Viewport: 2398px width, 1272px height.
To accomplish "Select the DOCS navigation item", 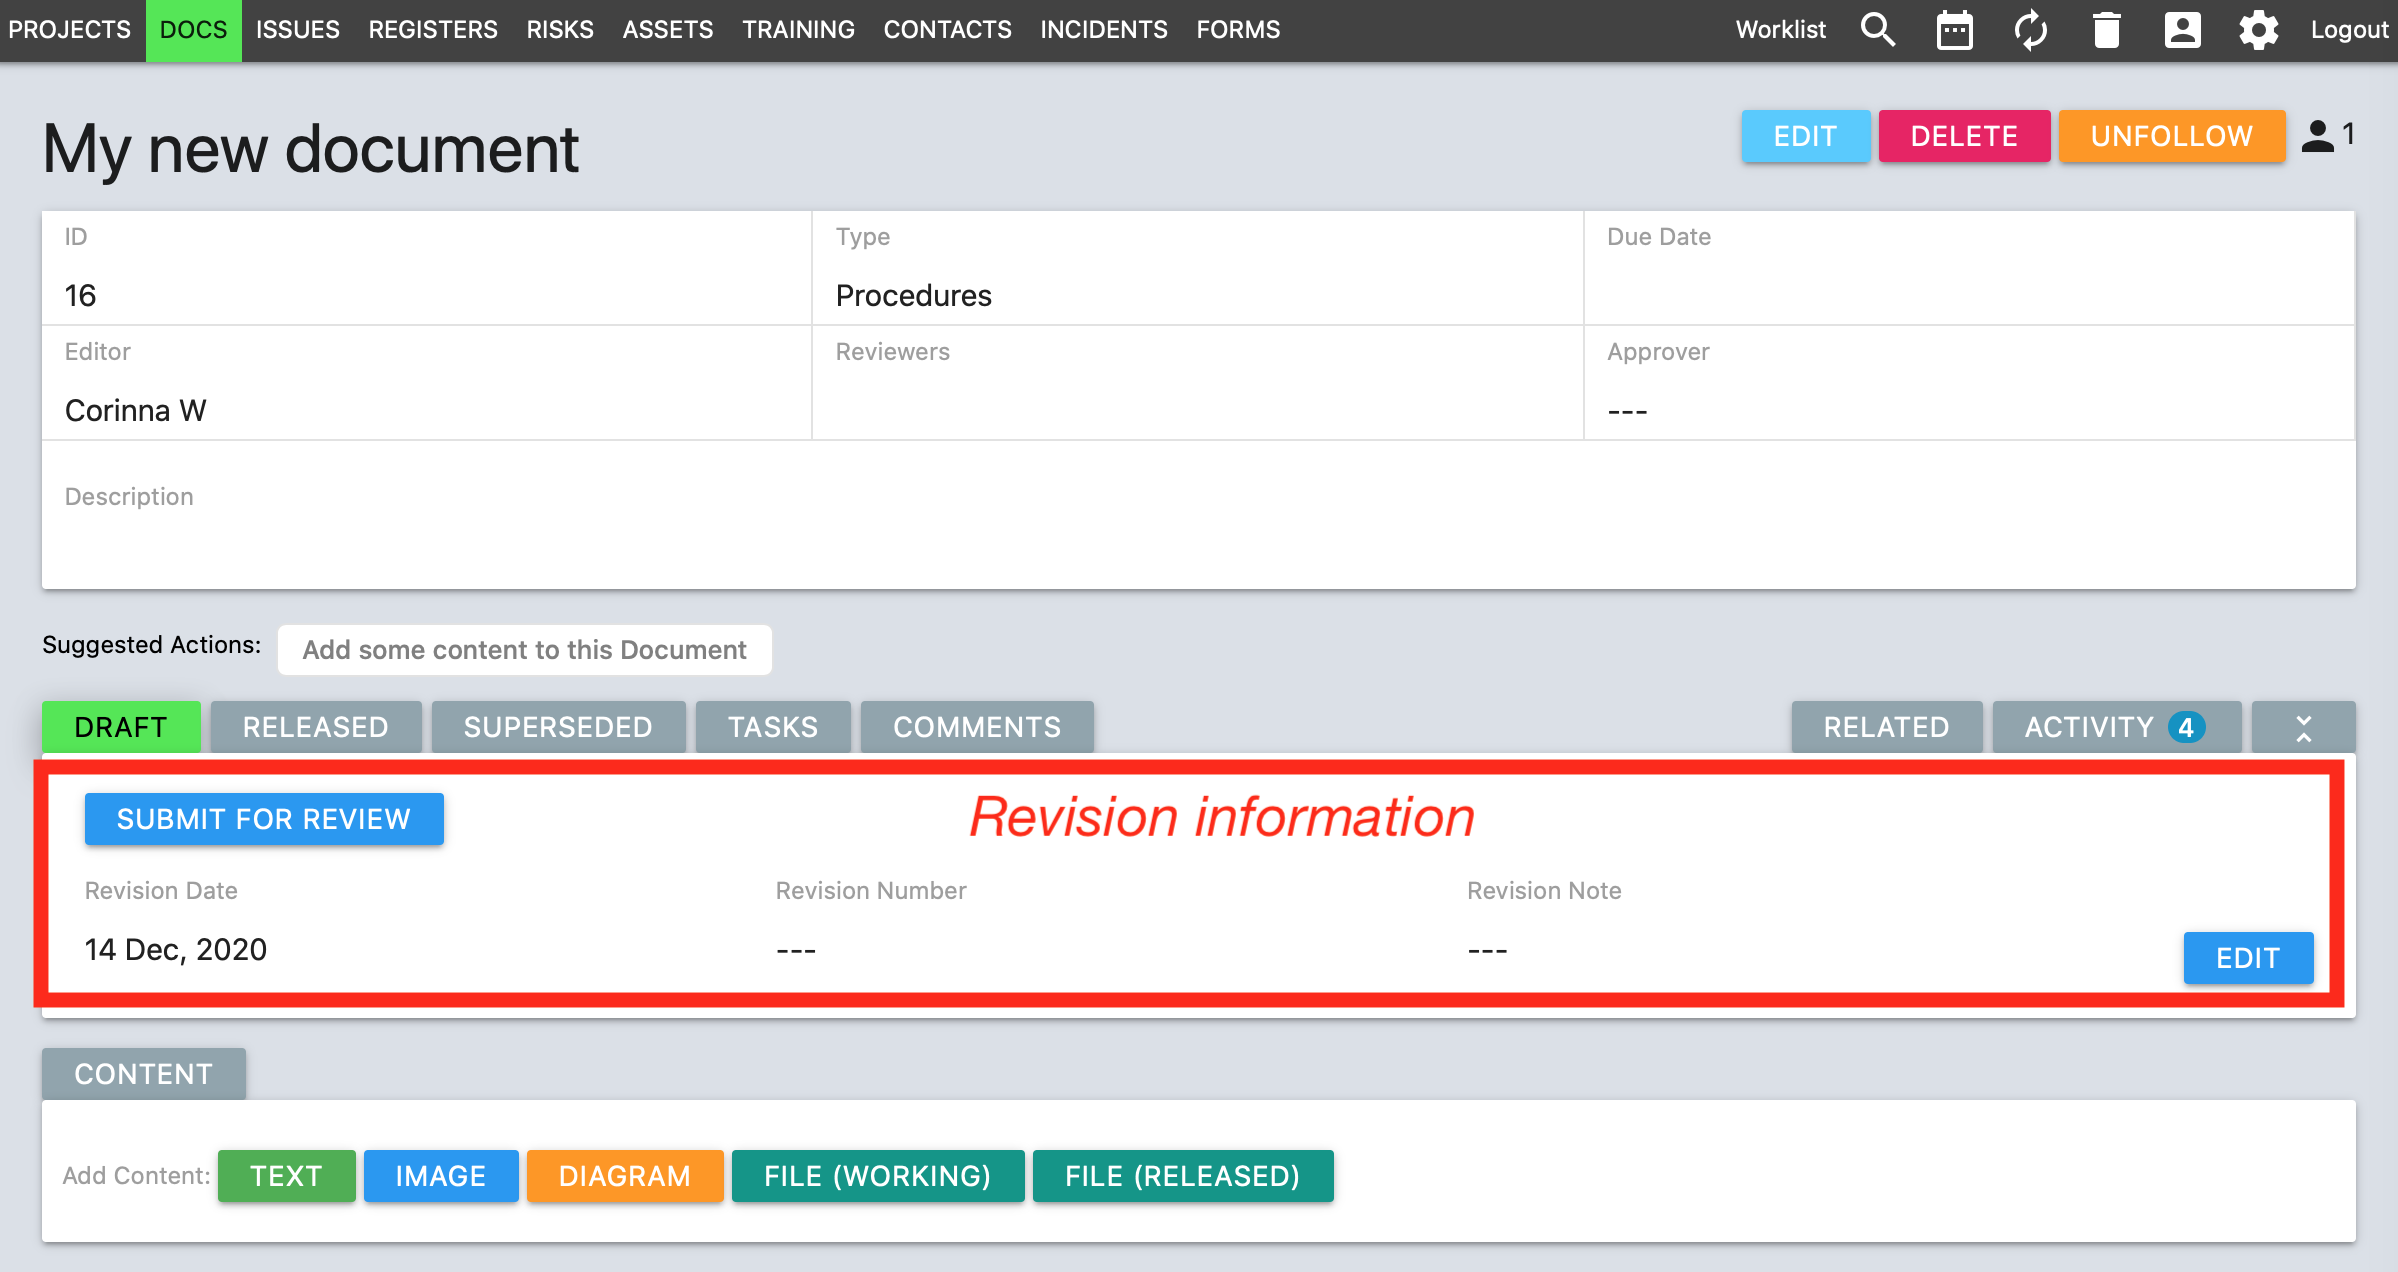I will tap(193, 30).
